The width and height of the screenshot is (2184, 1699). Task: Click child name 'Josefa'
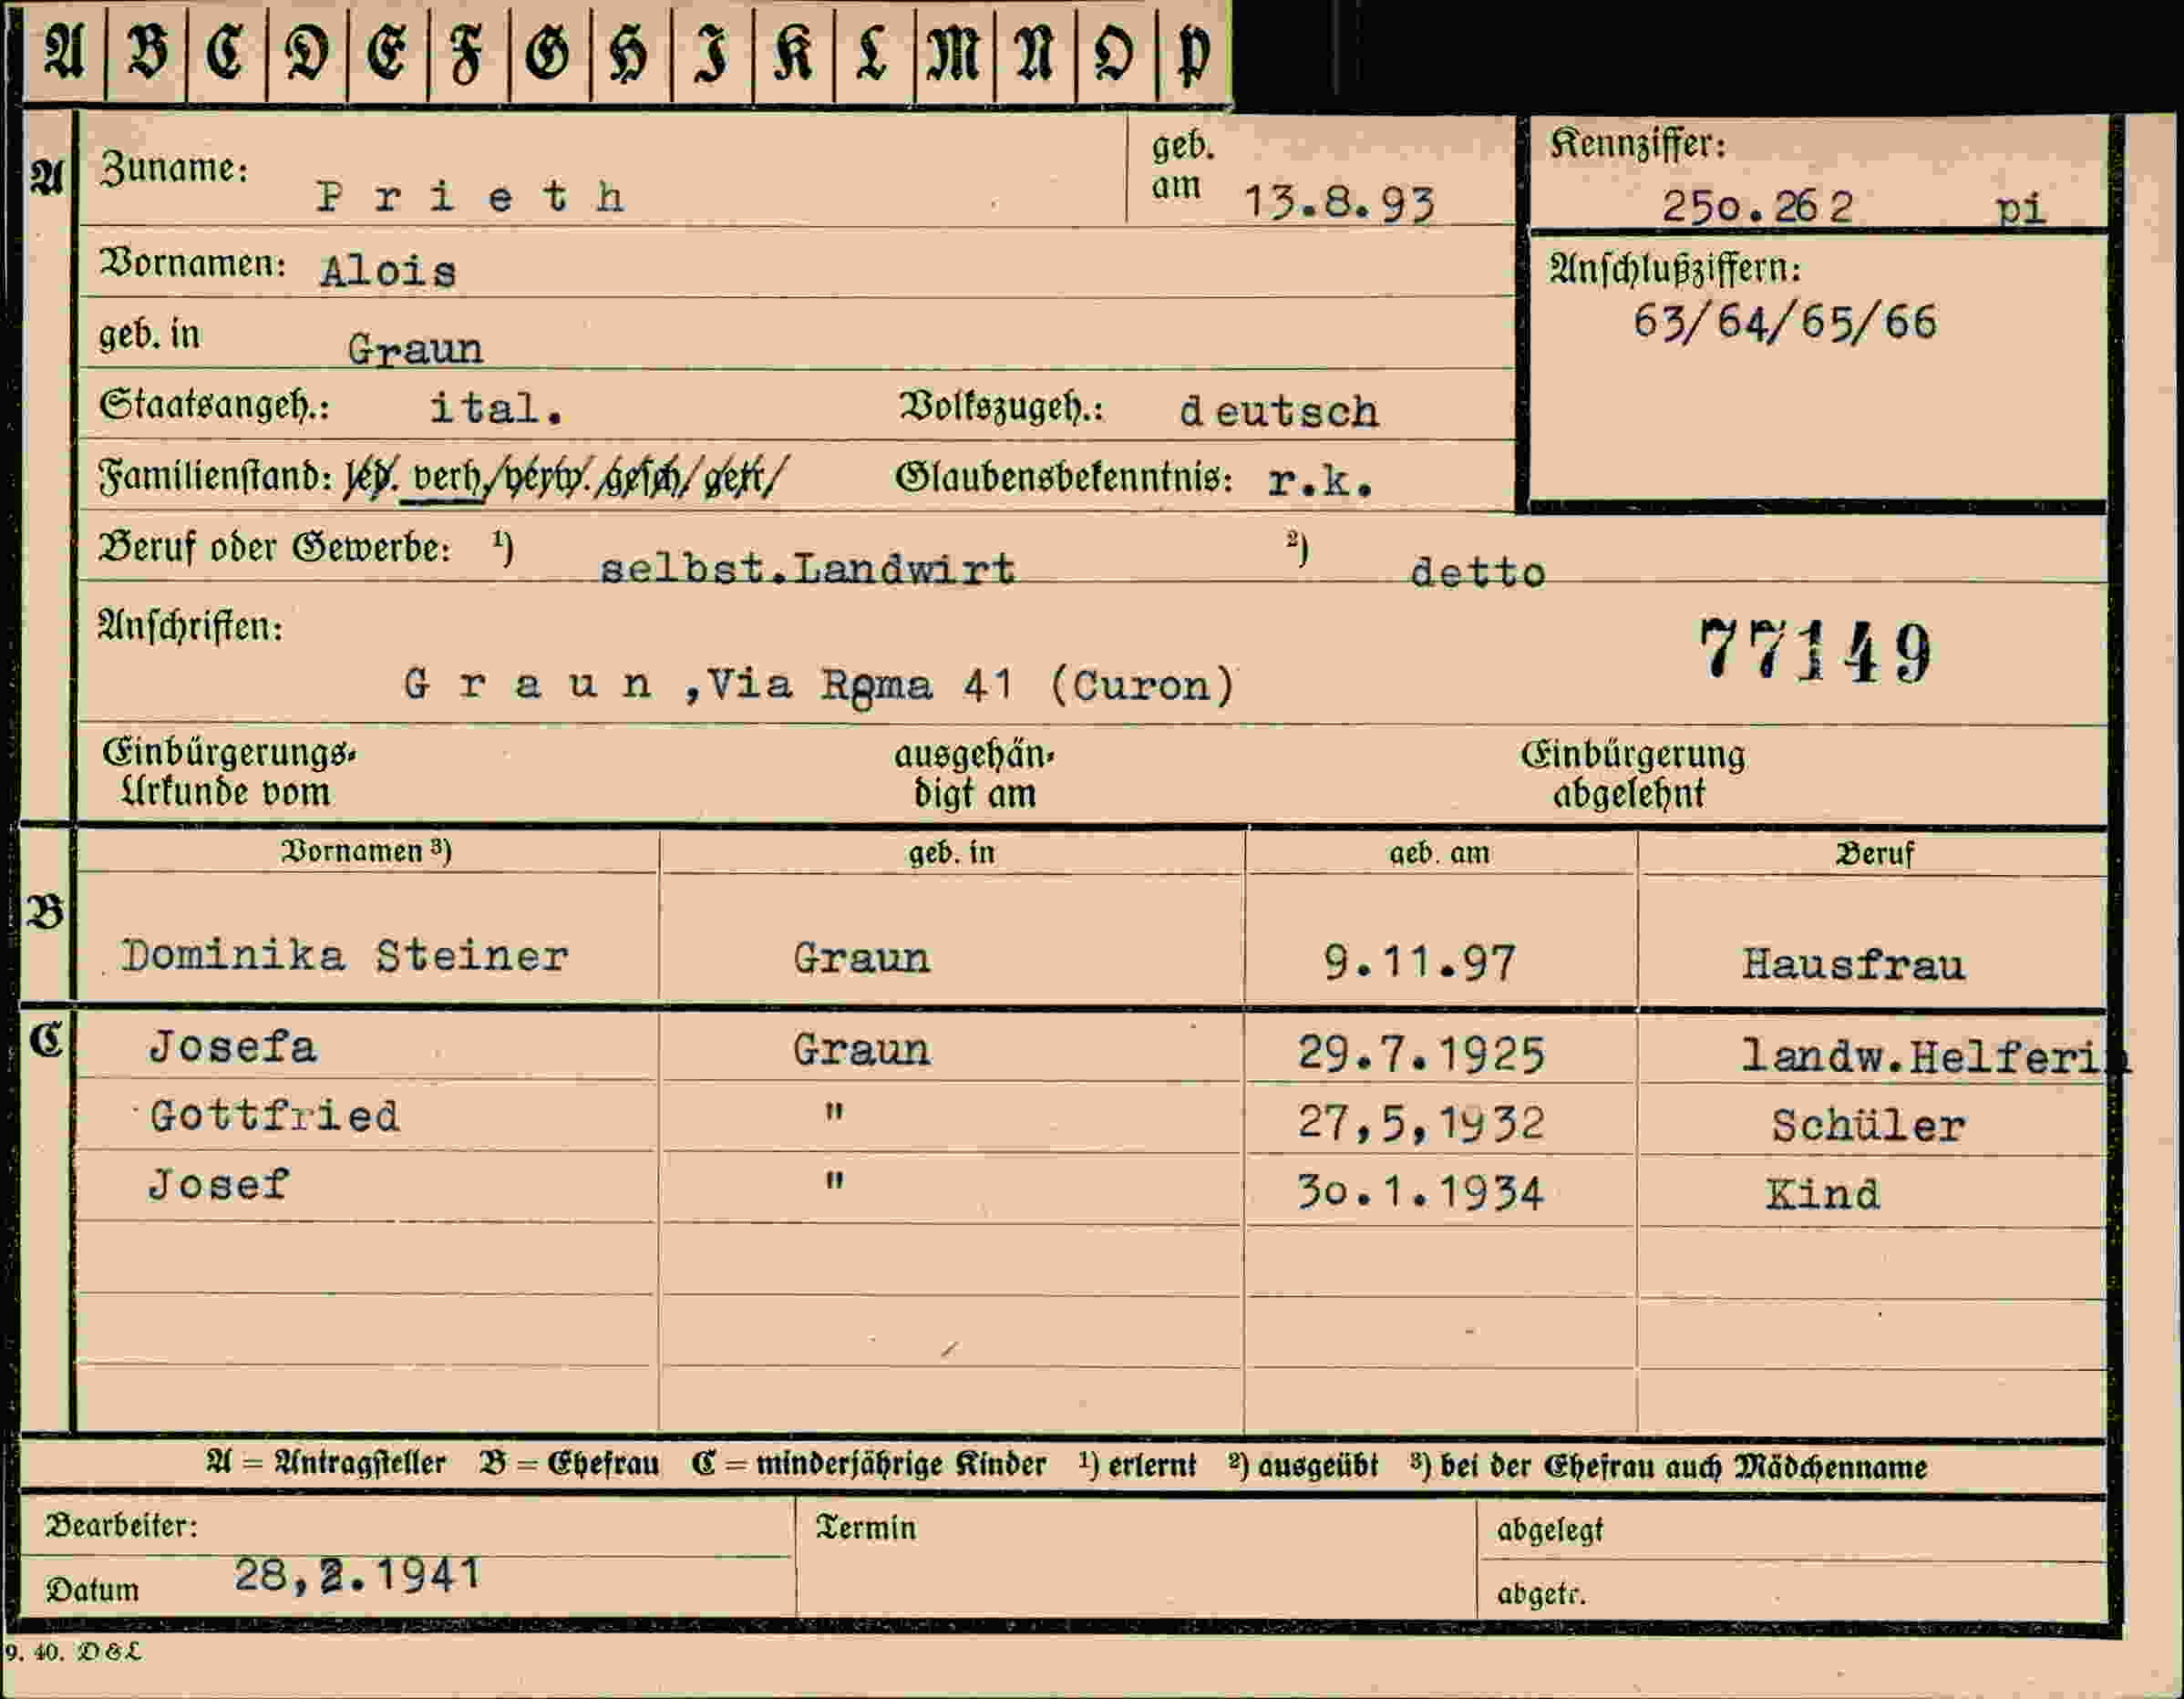[x=233, y=1048]
